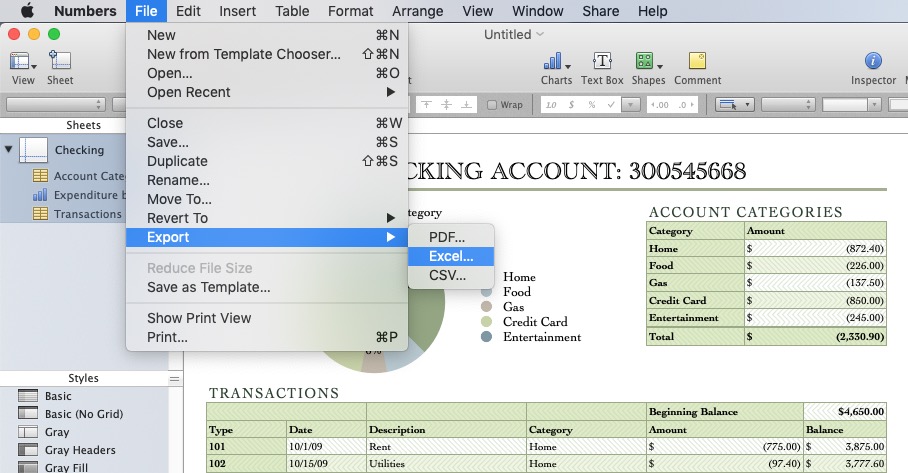Insert a Text Box

(x=602, y=68)
